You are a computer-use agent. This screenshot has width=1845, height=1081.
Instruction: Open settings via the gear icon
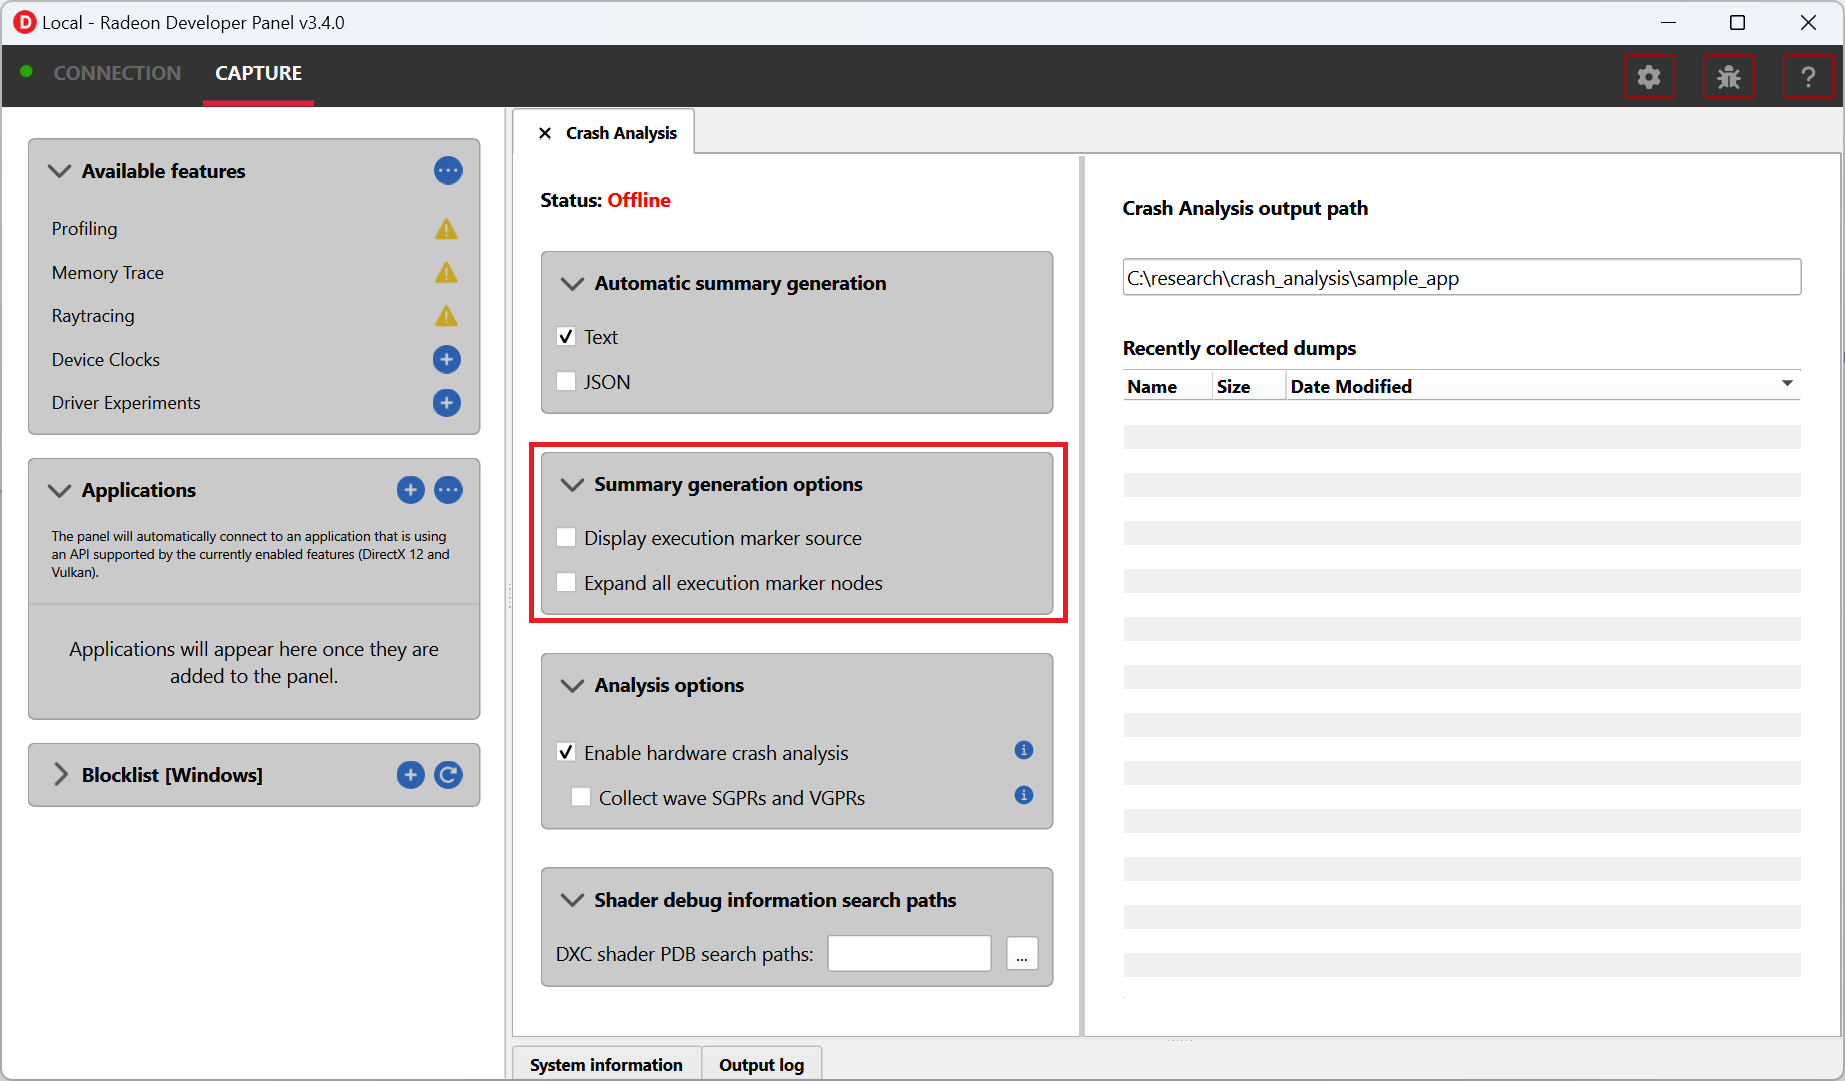1648,77
